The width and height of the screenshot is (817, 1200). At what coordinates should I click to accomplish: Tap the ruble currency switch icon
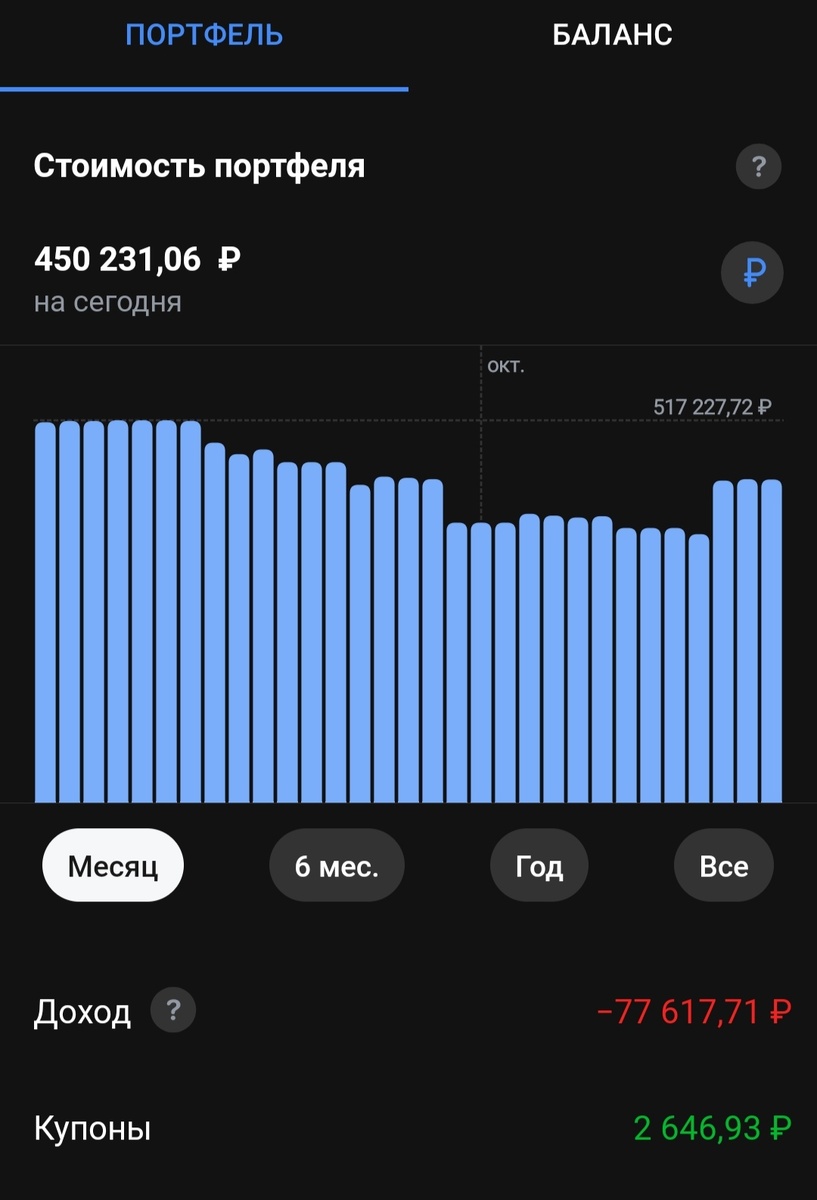click(752, 271)
